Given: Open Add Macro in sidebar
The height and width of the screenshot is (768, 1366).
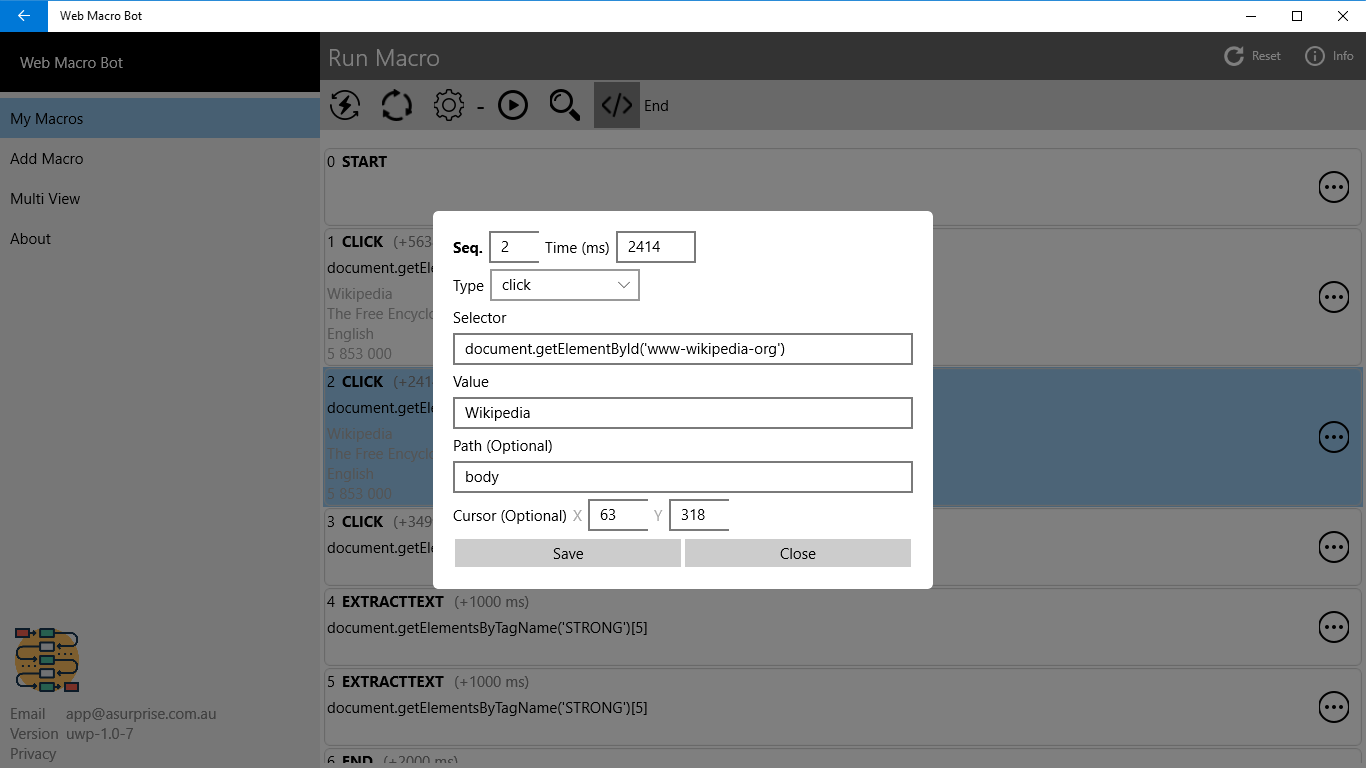Looking at the screenshot, I should pos(160,158).
